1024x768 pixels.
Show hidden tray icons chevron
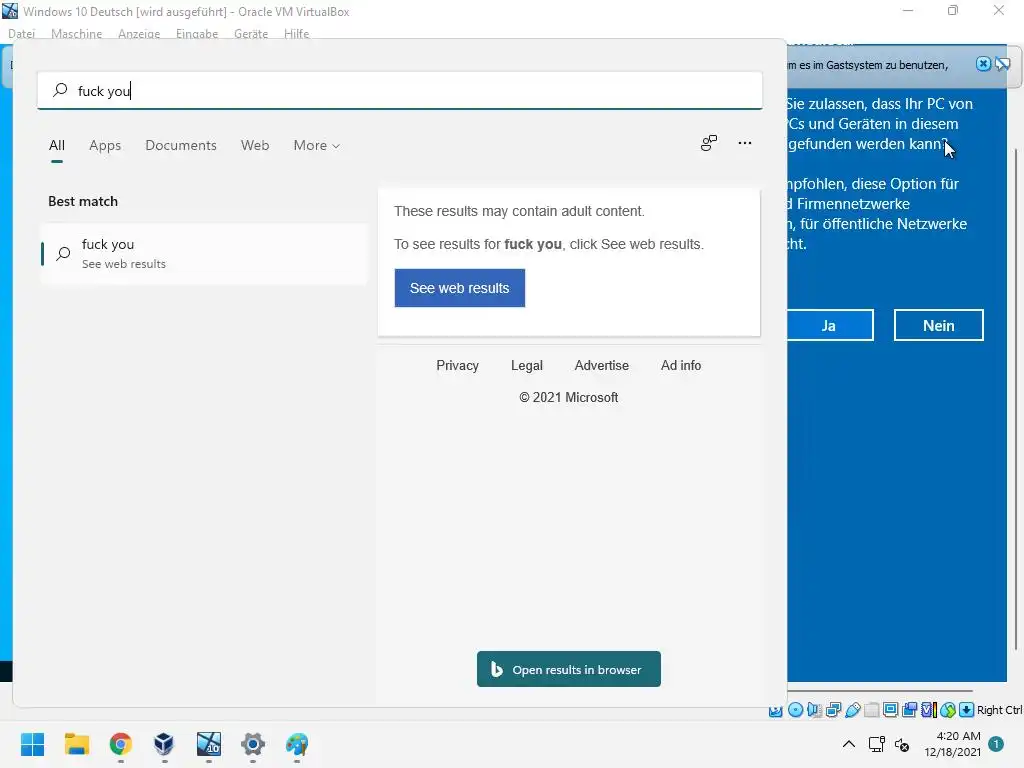(x=849, y=744)
